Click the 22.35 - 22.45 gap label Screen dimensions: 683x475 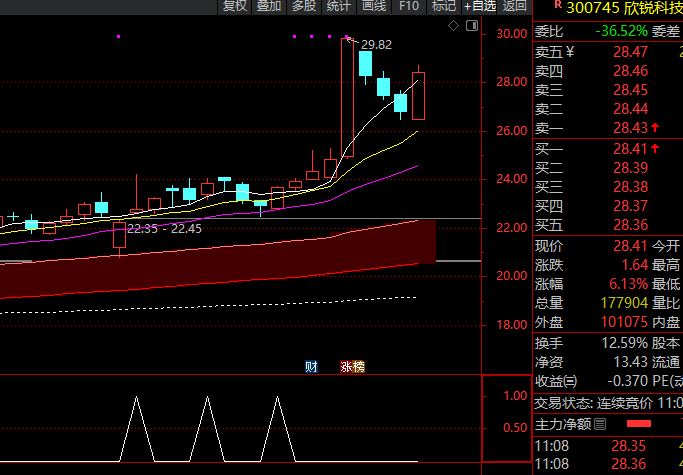[164, 229]
